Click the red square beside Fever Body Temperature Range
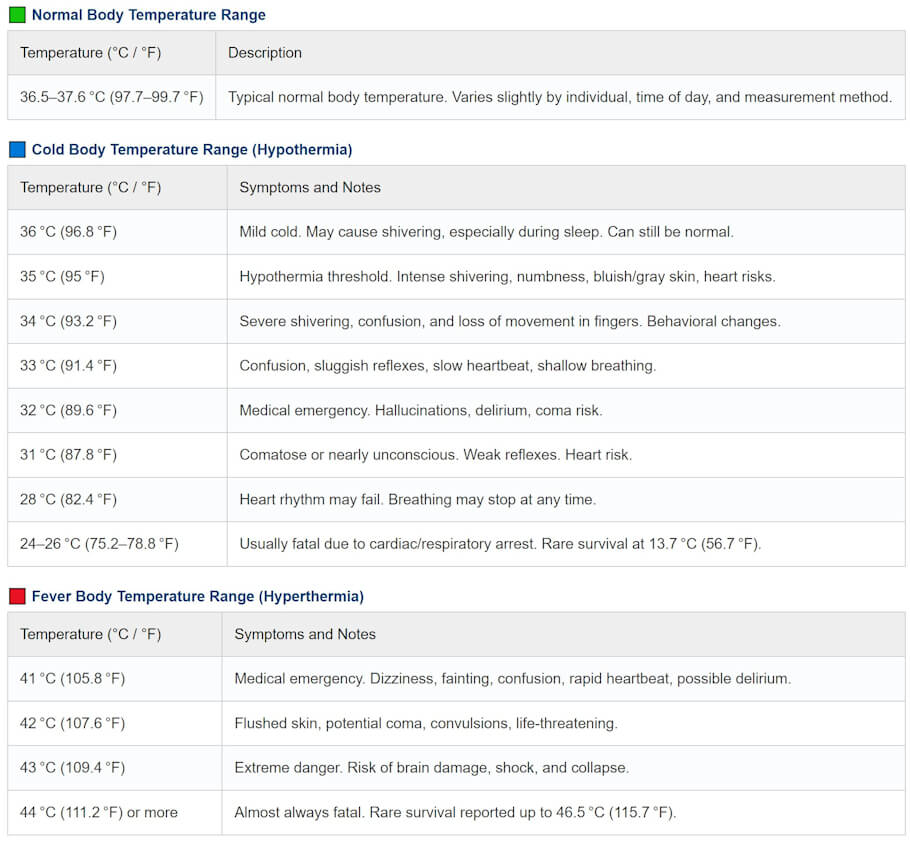910x841 pixels. [17, 597]
